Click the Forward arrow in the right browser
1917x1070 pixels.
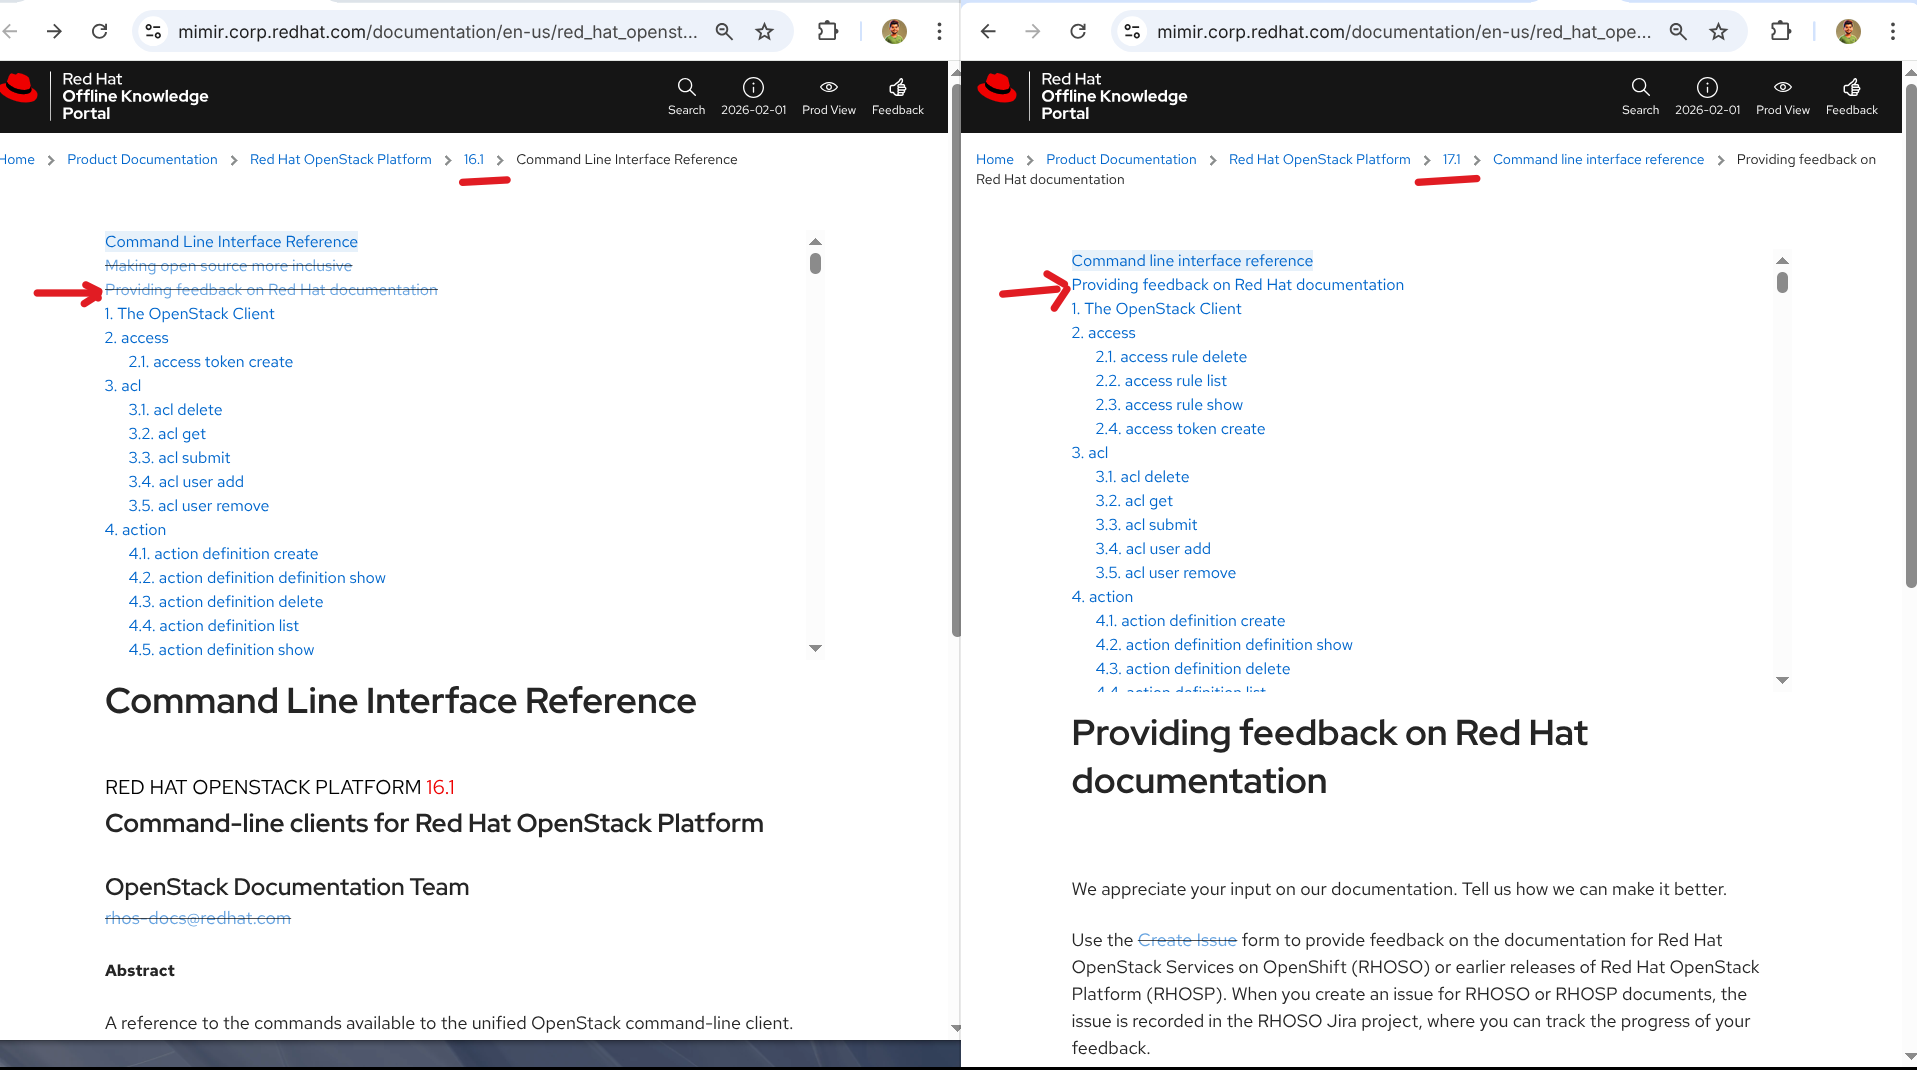click(x=1033, y=31)
